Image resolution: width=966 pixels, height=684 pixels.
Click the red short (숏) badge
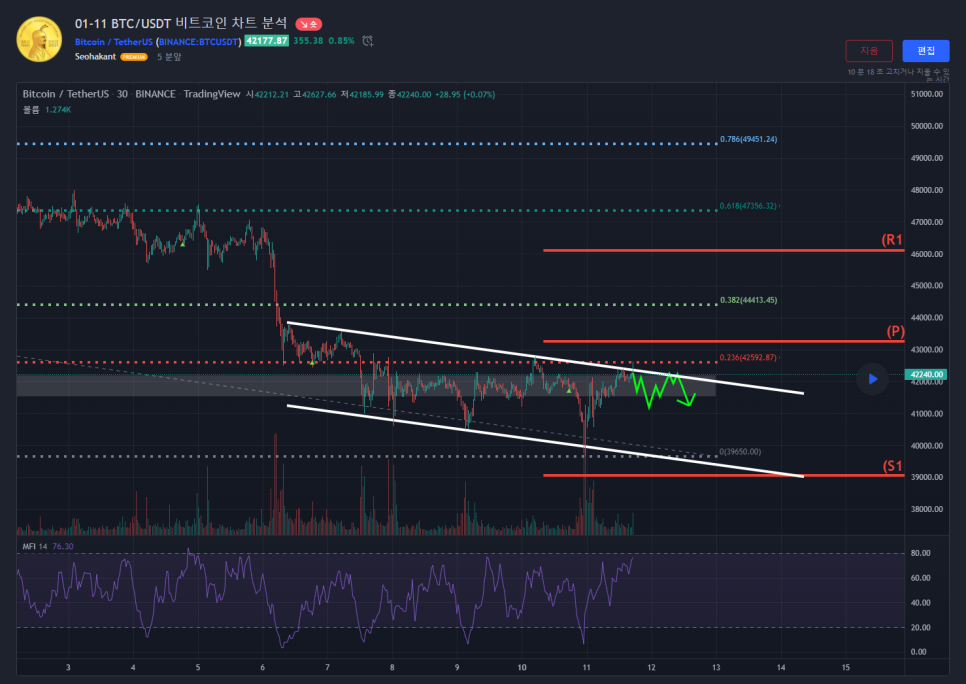point(308,23)
